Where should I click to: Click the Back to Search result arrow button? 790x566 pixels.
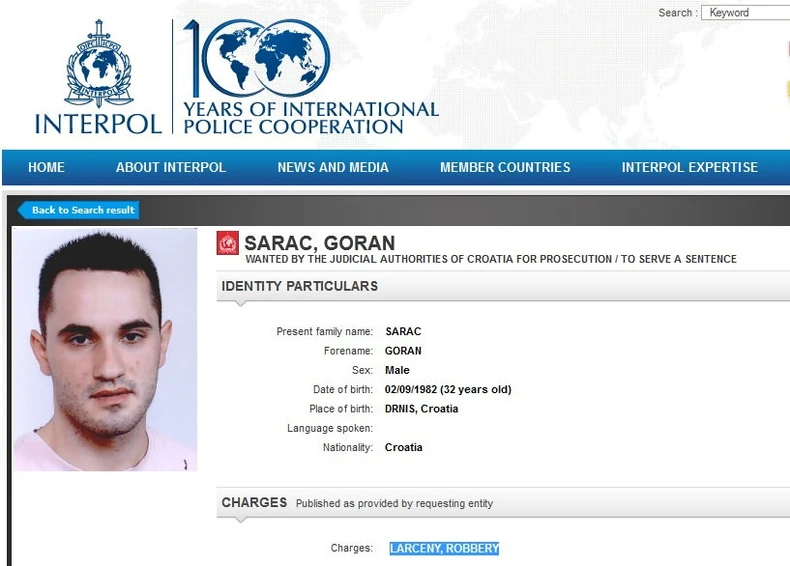click(79, 210)
